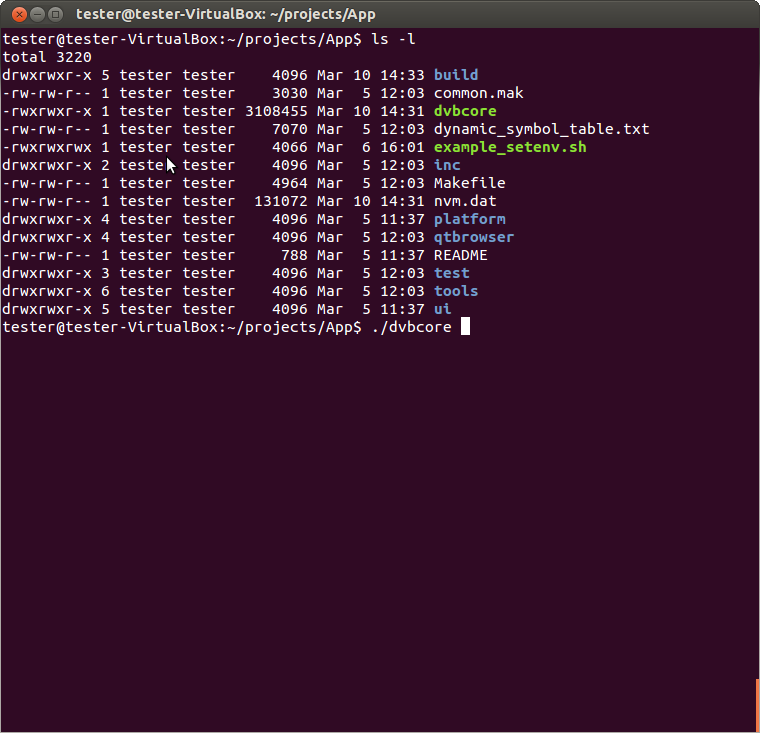Image resolution: width=760 pixels, height=733 pixels.
Task: Click the tools directory name
Action: tap(456, 291)
